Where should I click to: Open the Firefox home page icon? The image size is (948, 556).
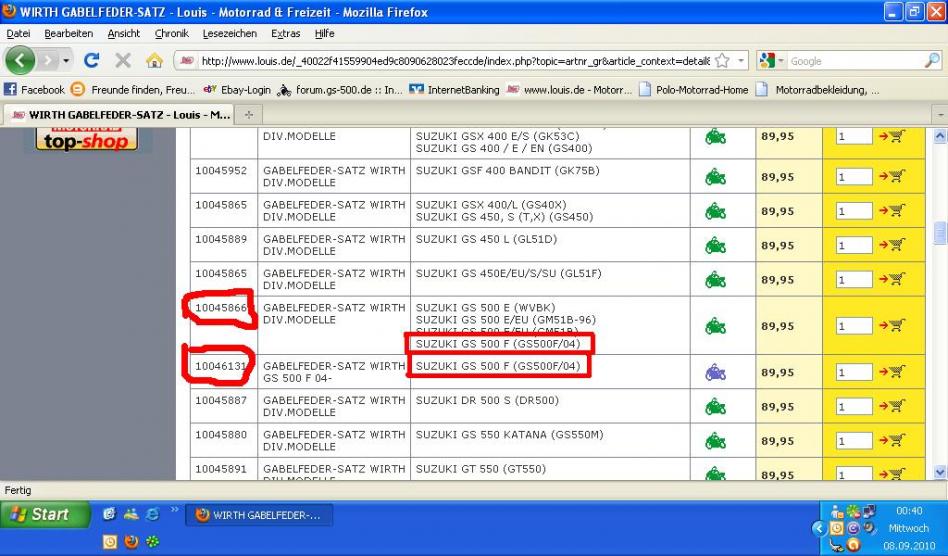(x=155, y=60)
